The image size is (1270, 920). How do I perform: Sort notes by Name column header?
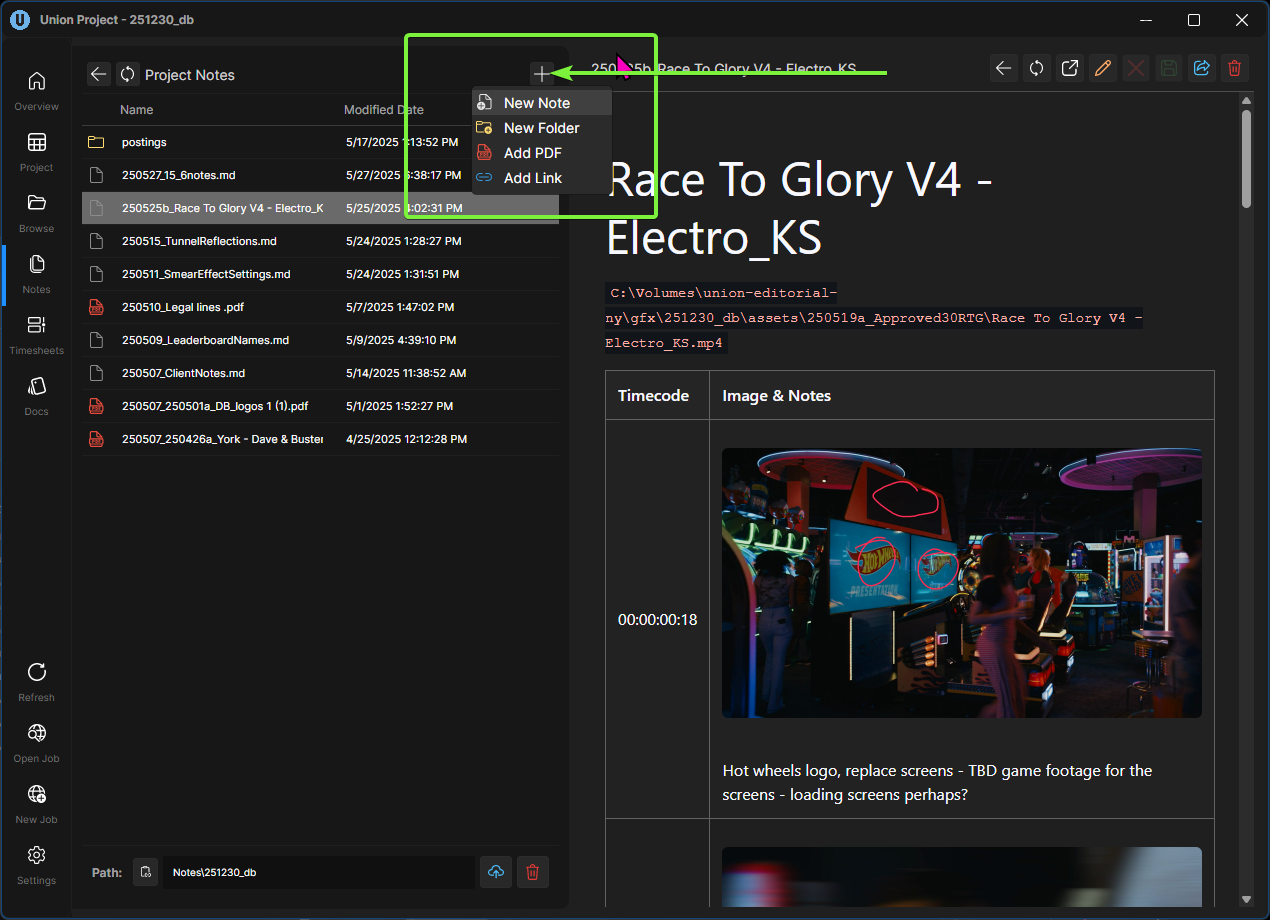tap(136, 110)
